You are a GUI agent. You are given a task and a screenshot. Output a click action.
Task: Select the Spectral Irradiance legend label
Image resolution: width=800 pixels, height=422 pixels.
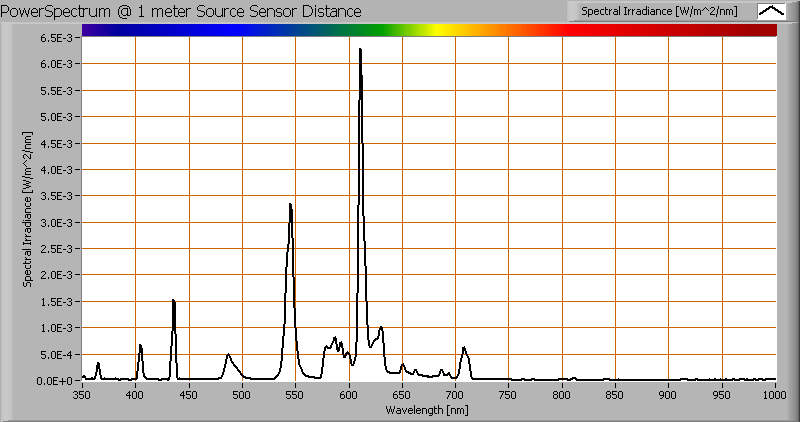tap(660, 11)
